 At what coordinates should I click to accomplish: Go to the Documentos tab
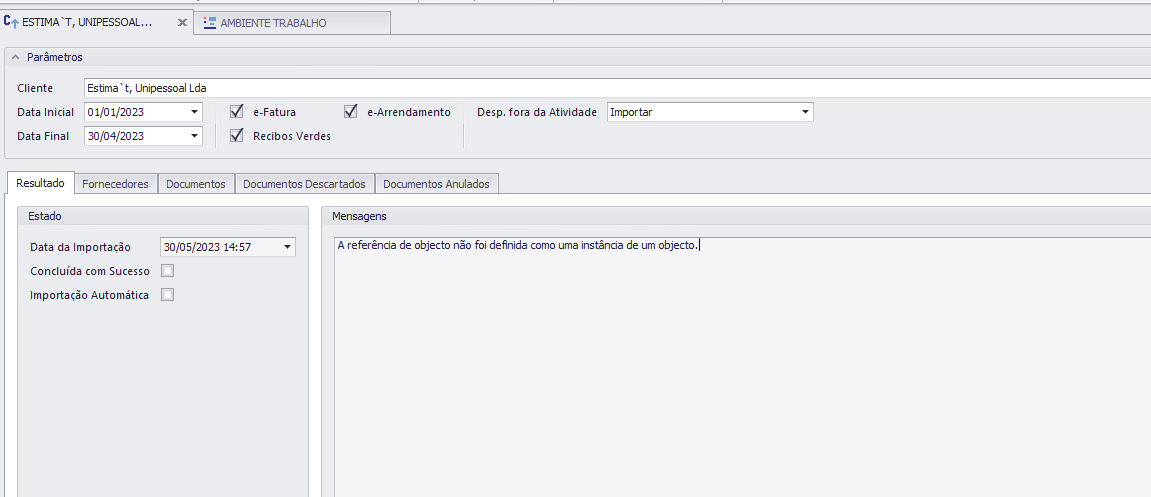(196, 184)
